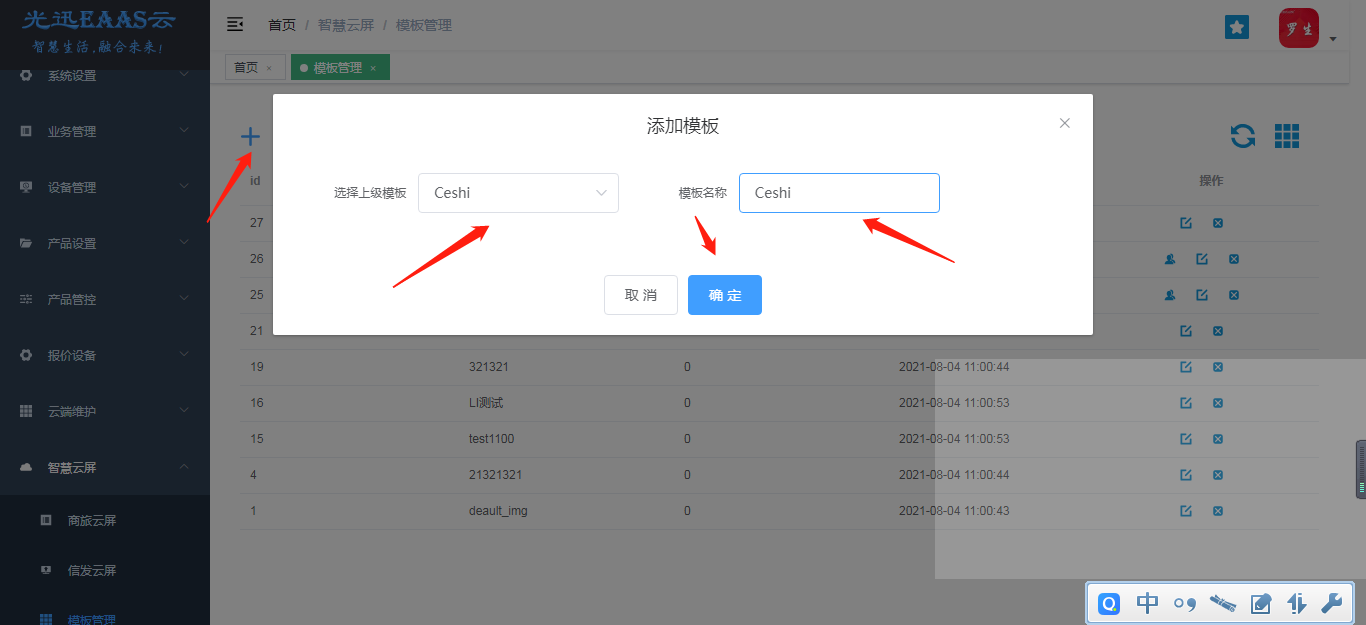
Task: Click edit icon for the LI测试 row
Action: tap(1186, 403)
